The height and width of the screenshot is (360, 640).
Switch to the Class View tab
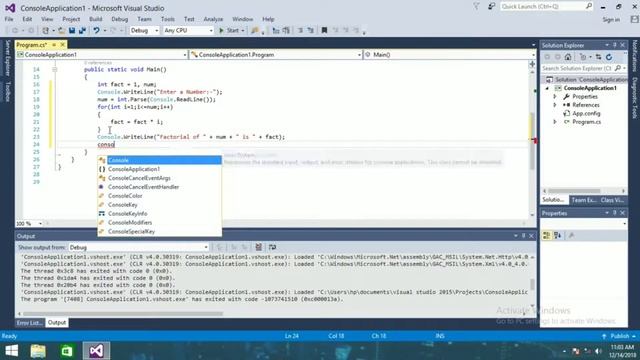pyautogui.click(x=612, y=200)
